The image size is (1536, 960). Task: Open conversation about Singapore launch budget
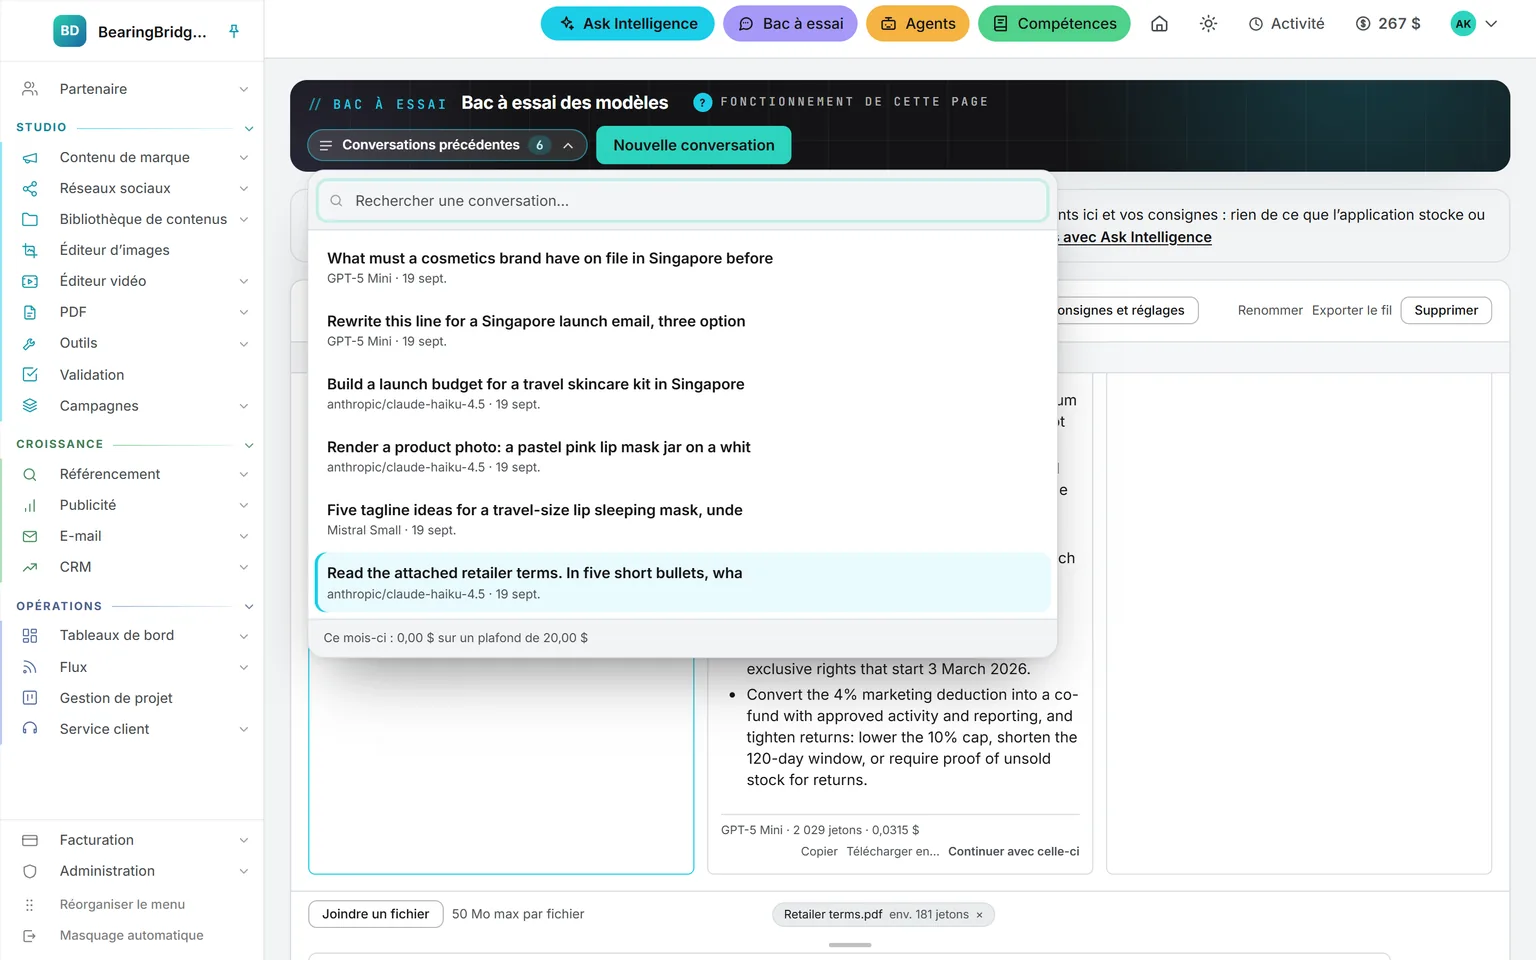pyautogui.click(x=683, y=394)
